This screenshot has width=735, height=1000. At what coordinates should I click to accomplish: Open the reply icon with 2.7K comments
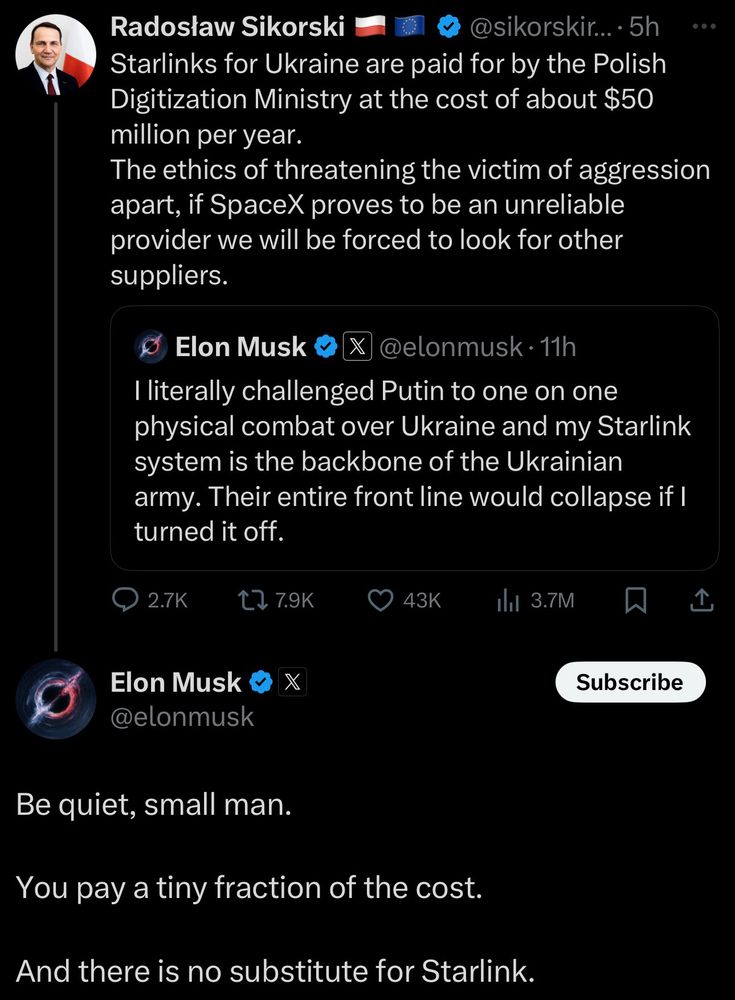(x=125, y=600)
